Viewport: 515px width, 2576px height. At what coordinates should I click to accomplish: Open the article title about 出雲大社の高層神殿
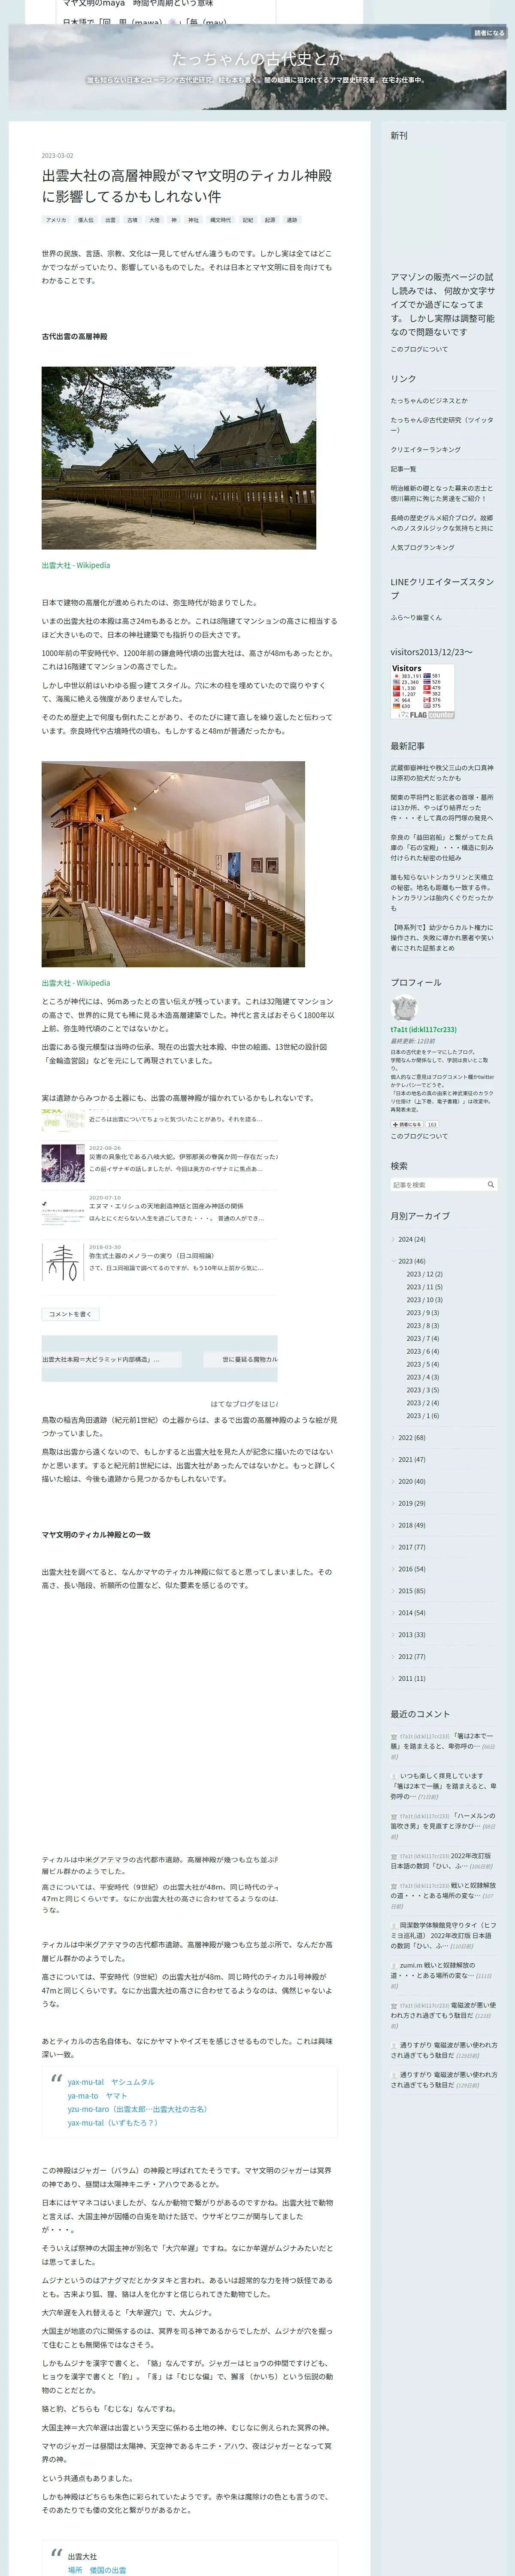click(x=187, y=185)
